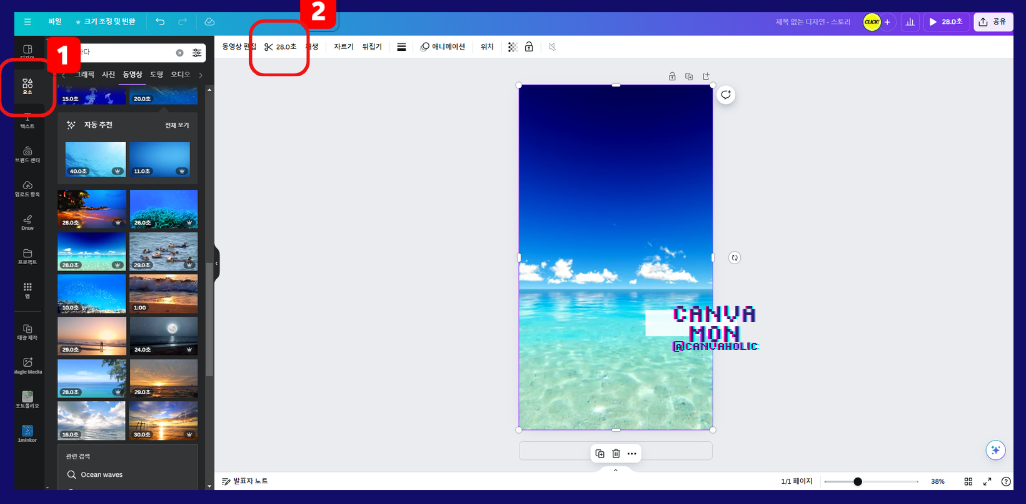Duplicate the selected element in floating toolbar
1026x504 pixels.
tap(600, 454)
